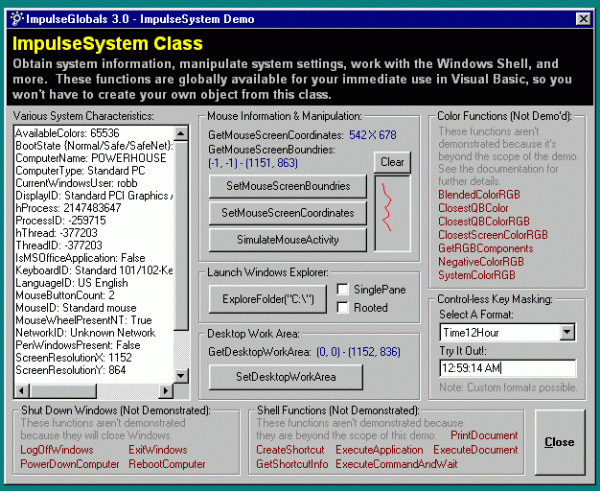Viewport: 600px width, 491px height.
Task: Click the BlendedColorRGB function name
Action: pos(479,194)
